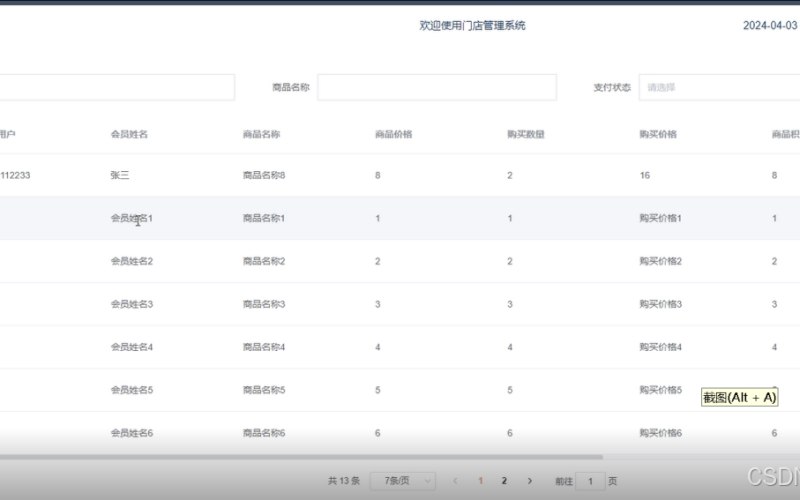Select the 购买价格4 cell
800x500 pixels.
tap(660, 347)
